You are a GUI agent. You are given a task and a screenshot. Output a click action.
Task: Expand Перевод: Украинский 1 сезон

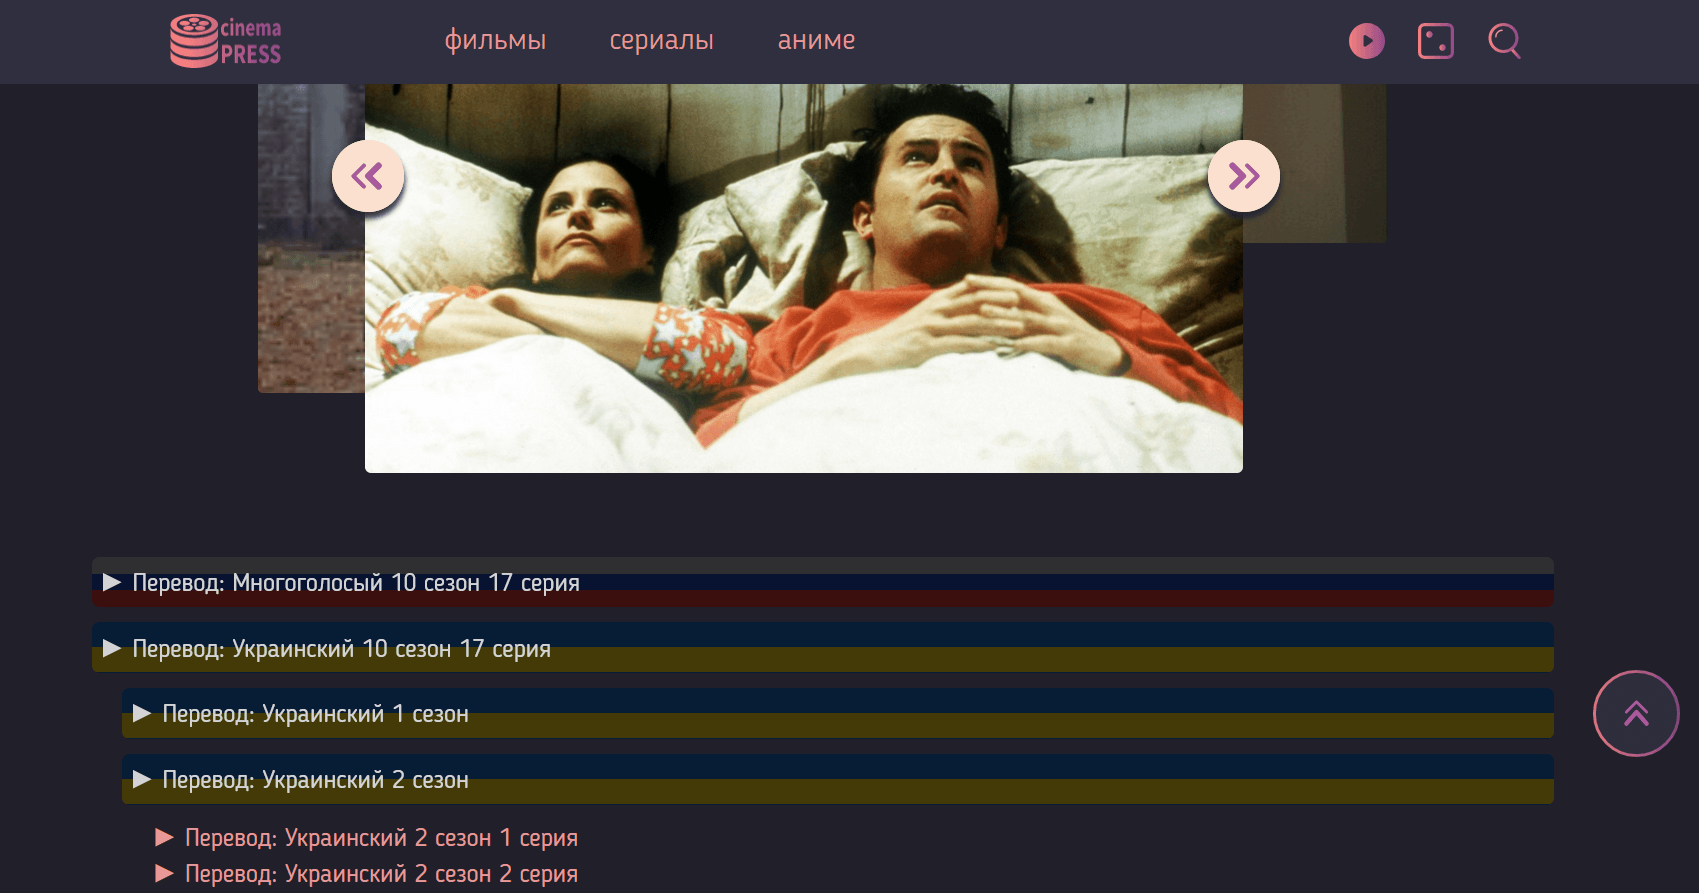point(837,713)
